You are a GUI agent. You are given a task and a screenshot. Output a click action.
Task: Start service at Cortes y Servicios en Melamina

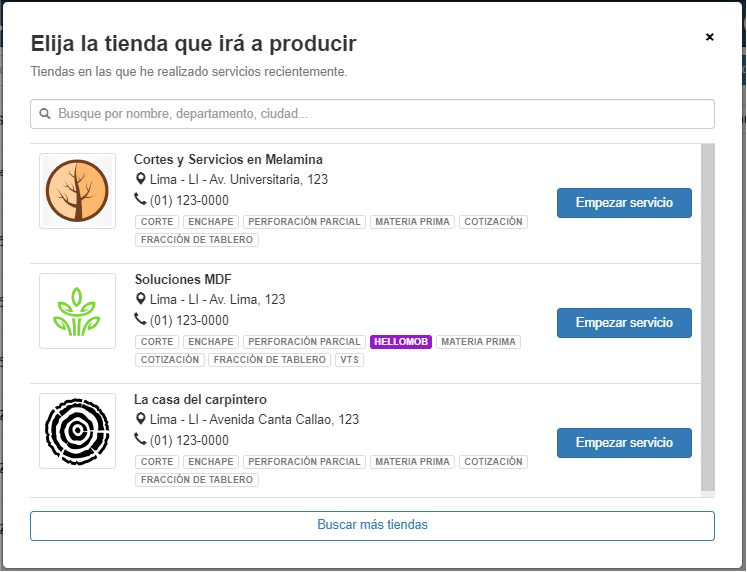624,203
